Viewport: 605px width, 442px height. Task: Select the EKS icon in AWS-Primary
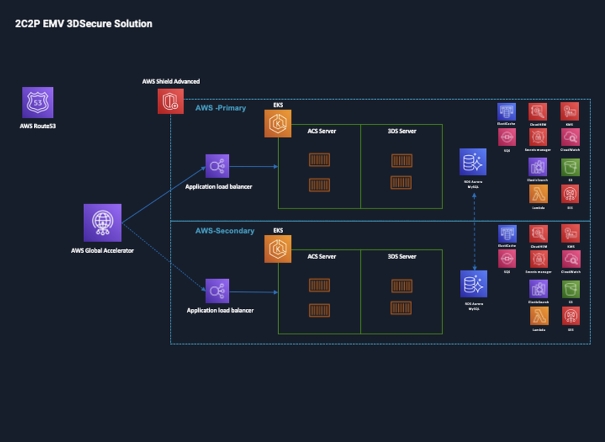(278, 124)
